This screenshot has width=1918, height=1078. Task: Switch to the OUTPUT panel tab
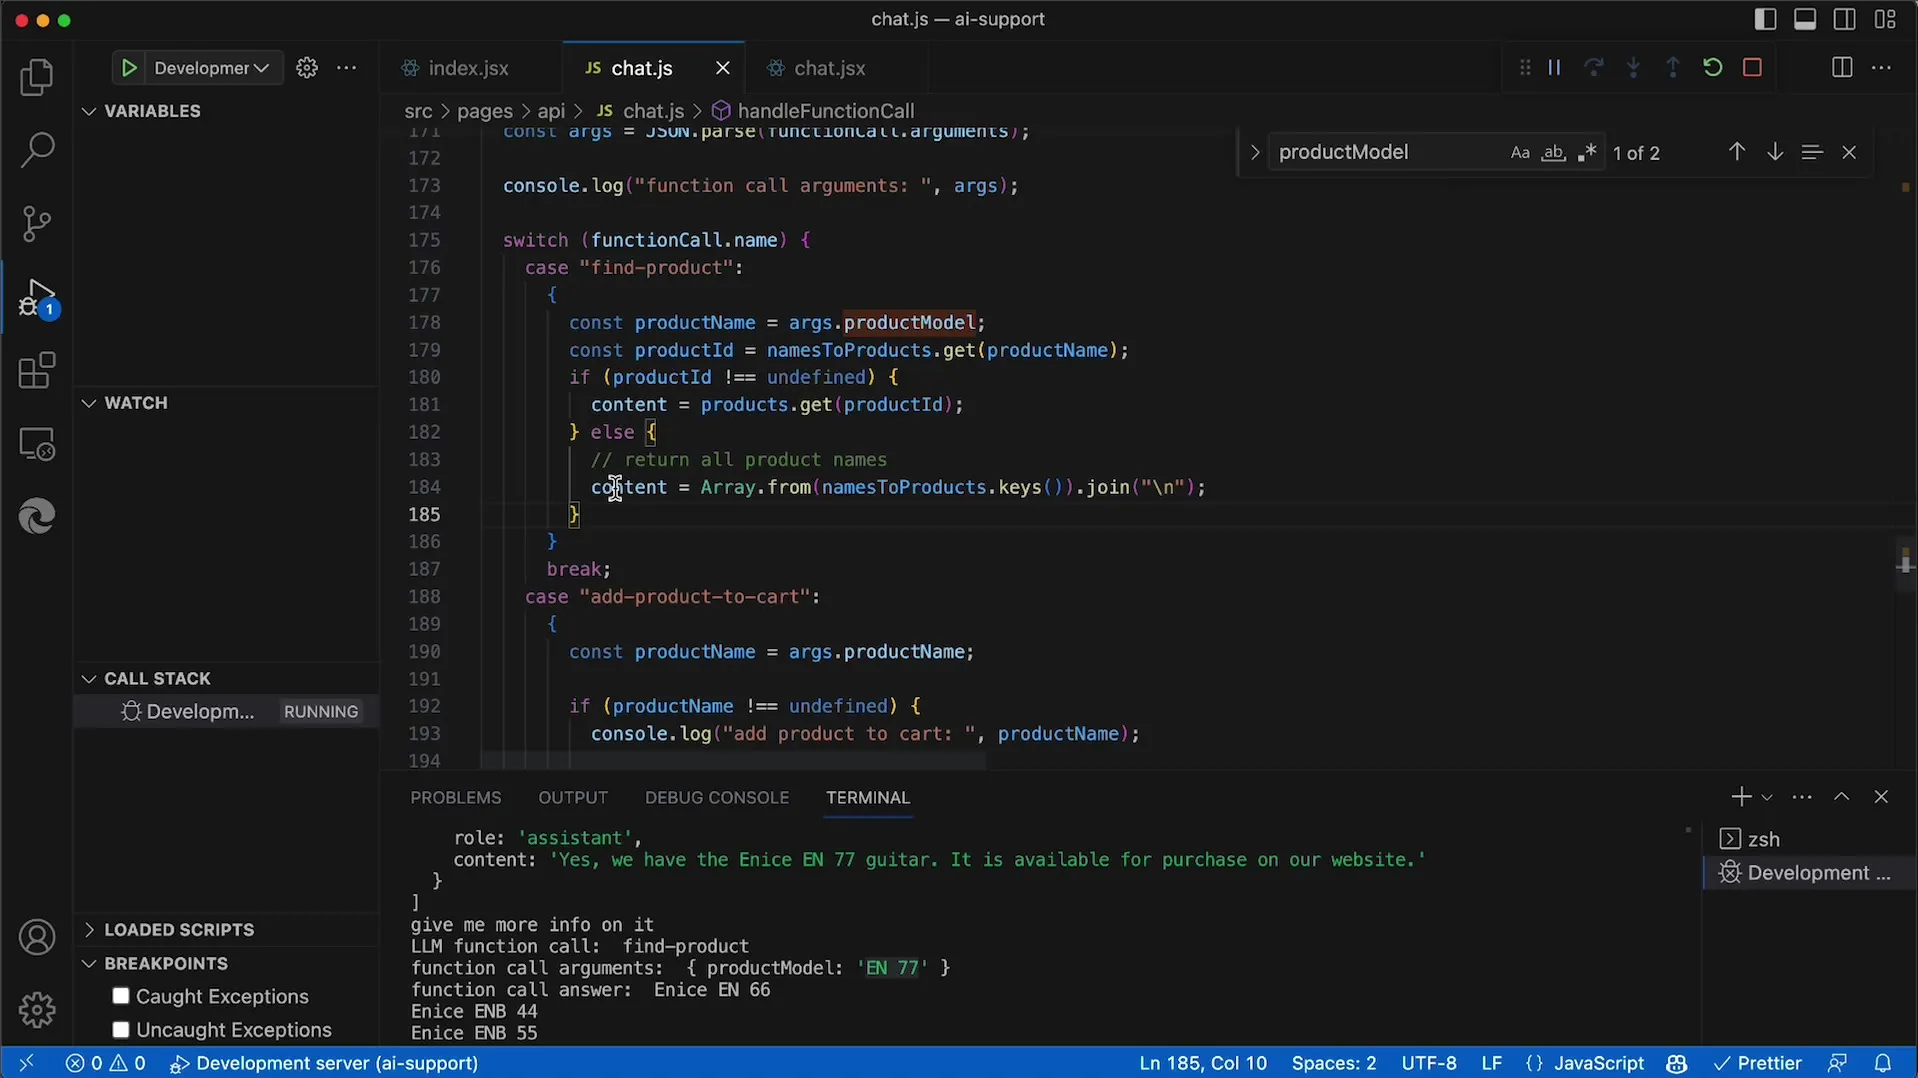pyautogui.click(x=573, y=798)
